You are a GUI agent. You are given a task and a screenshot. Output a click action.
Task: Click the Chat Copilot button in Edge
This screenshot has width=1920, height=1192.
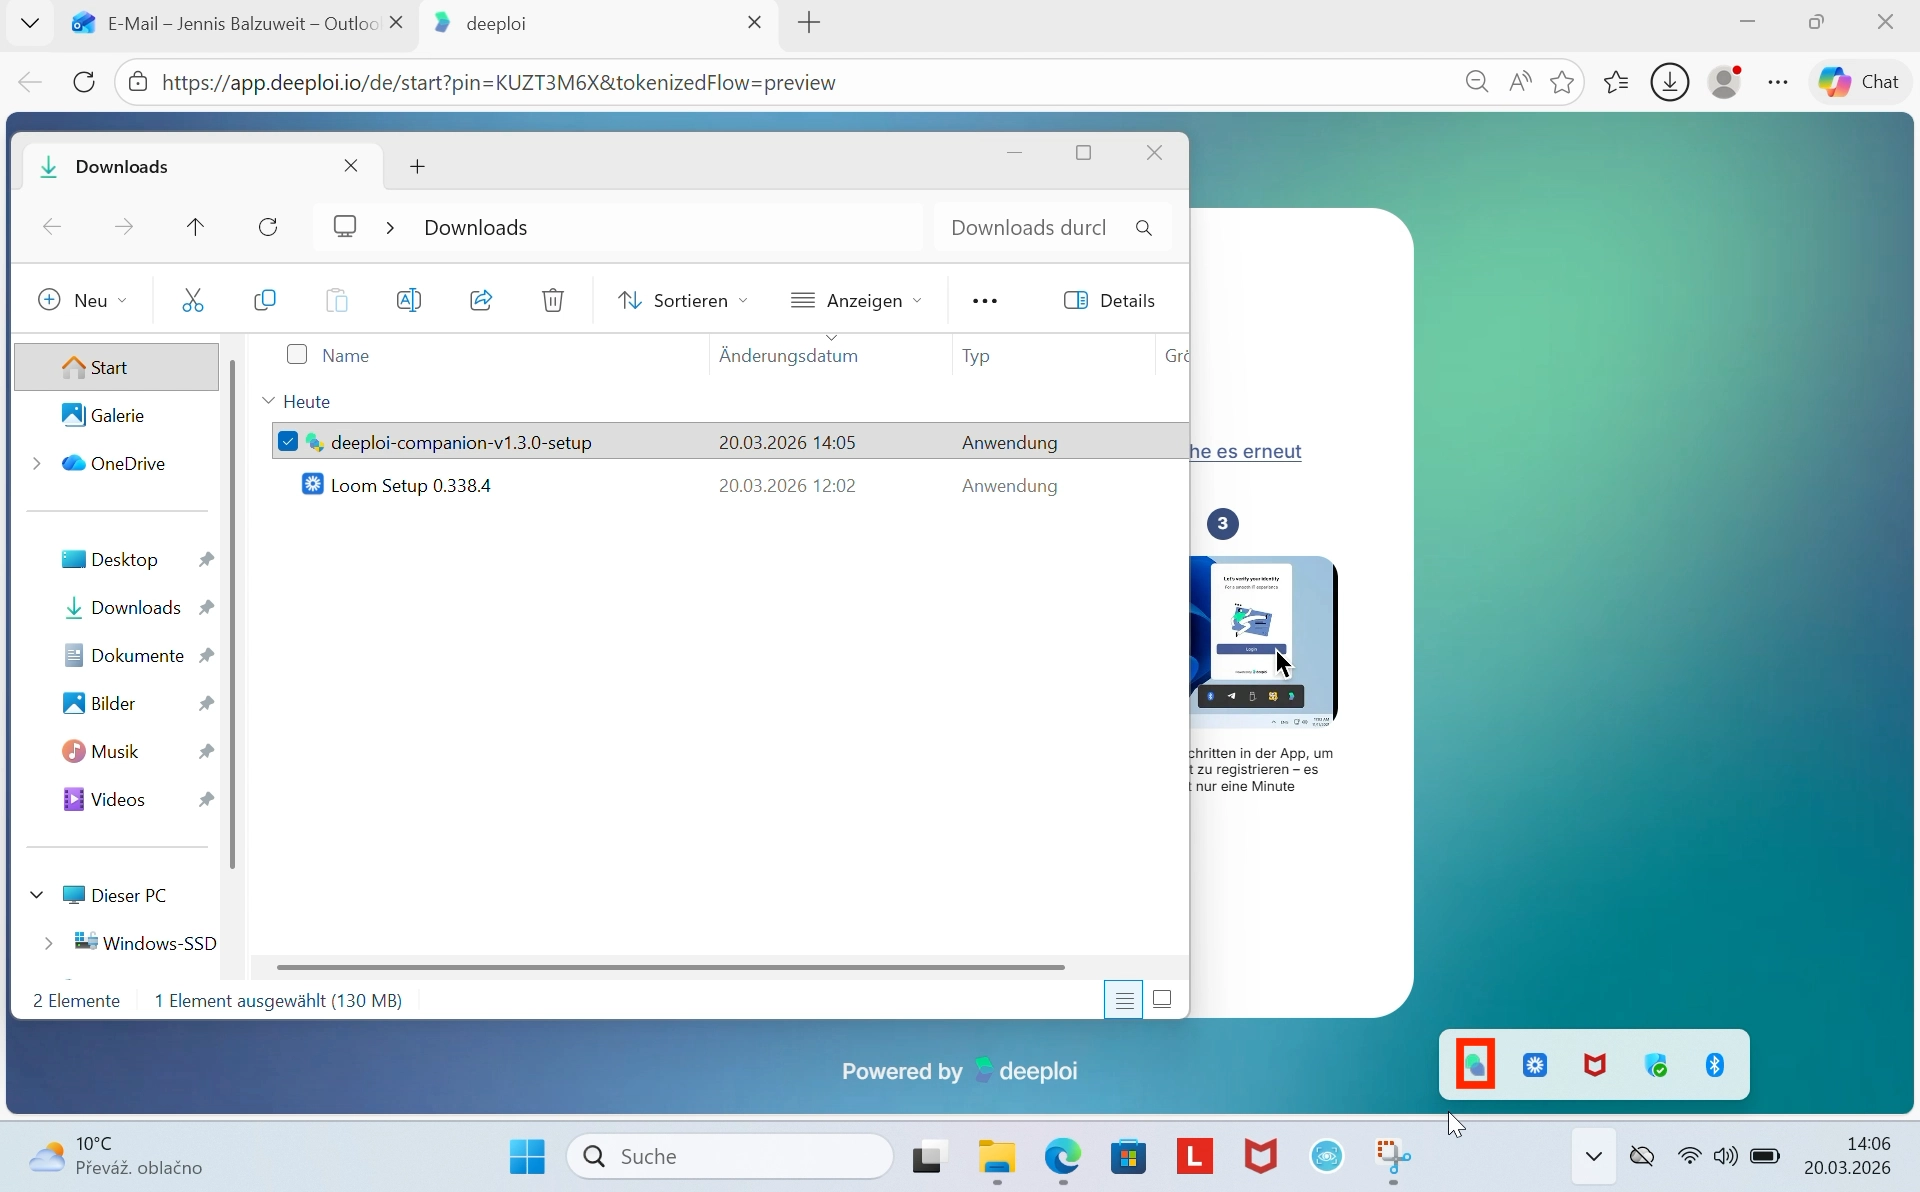1861,82
